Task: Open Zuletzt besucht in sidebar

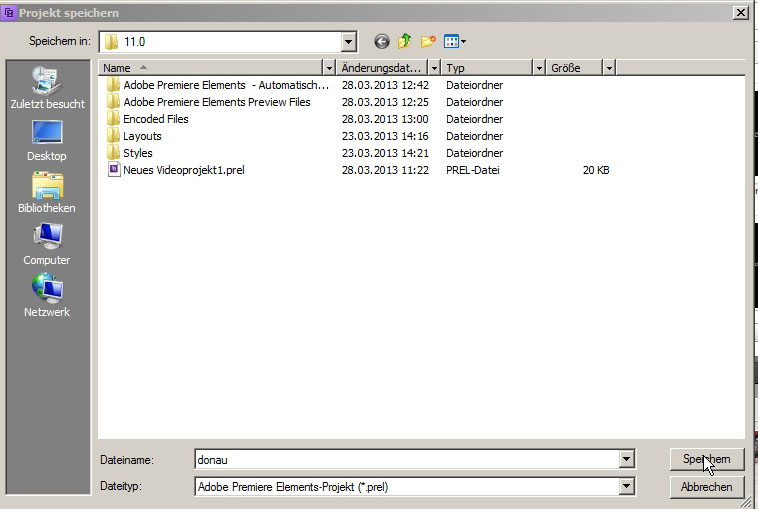Action: click(47, 87)
